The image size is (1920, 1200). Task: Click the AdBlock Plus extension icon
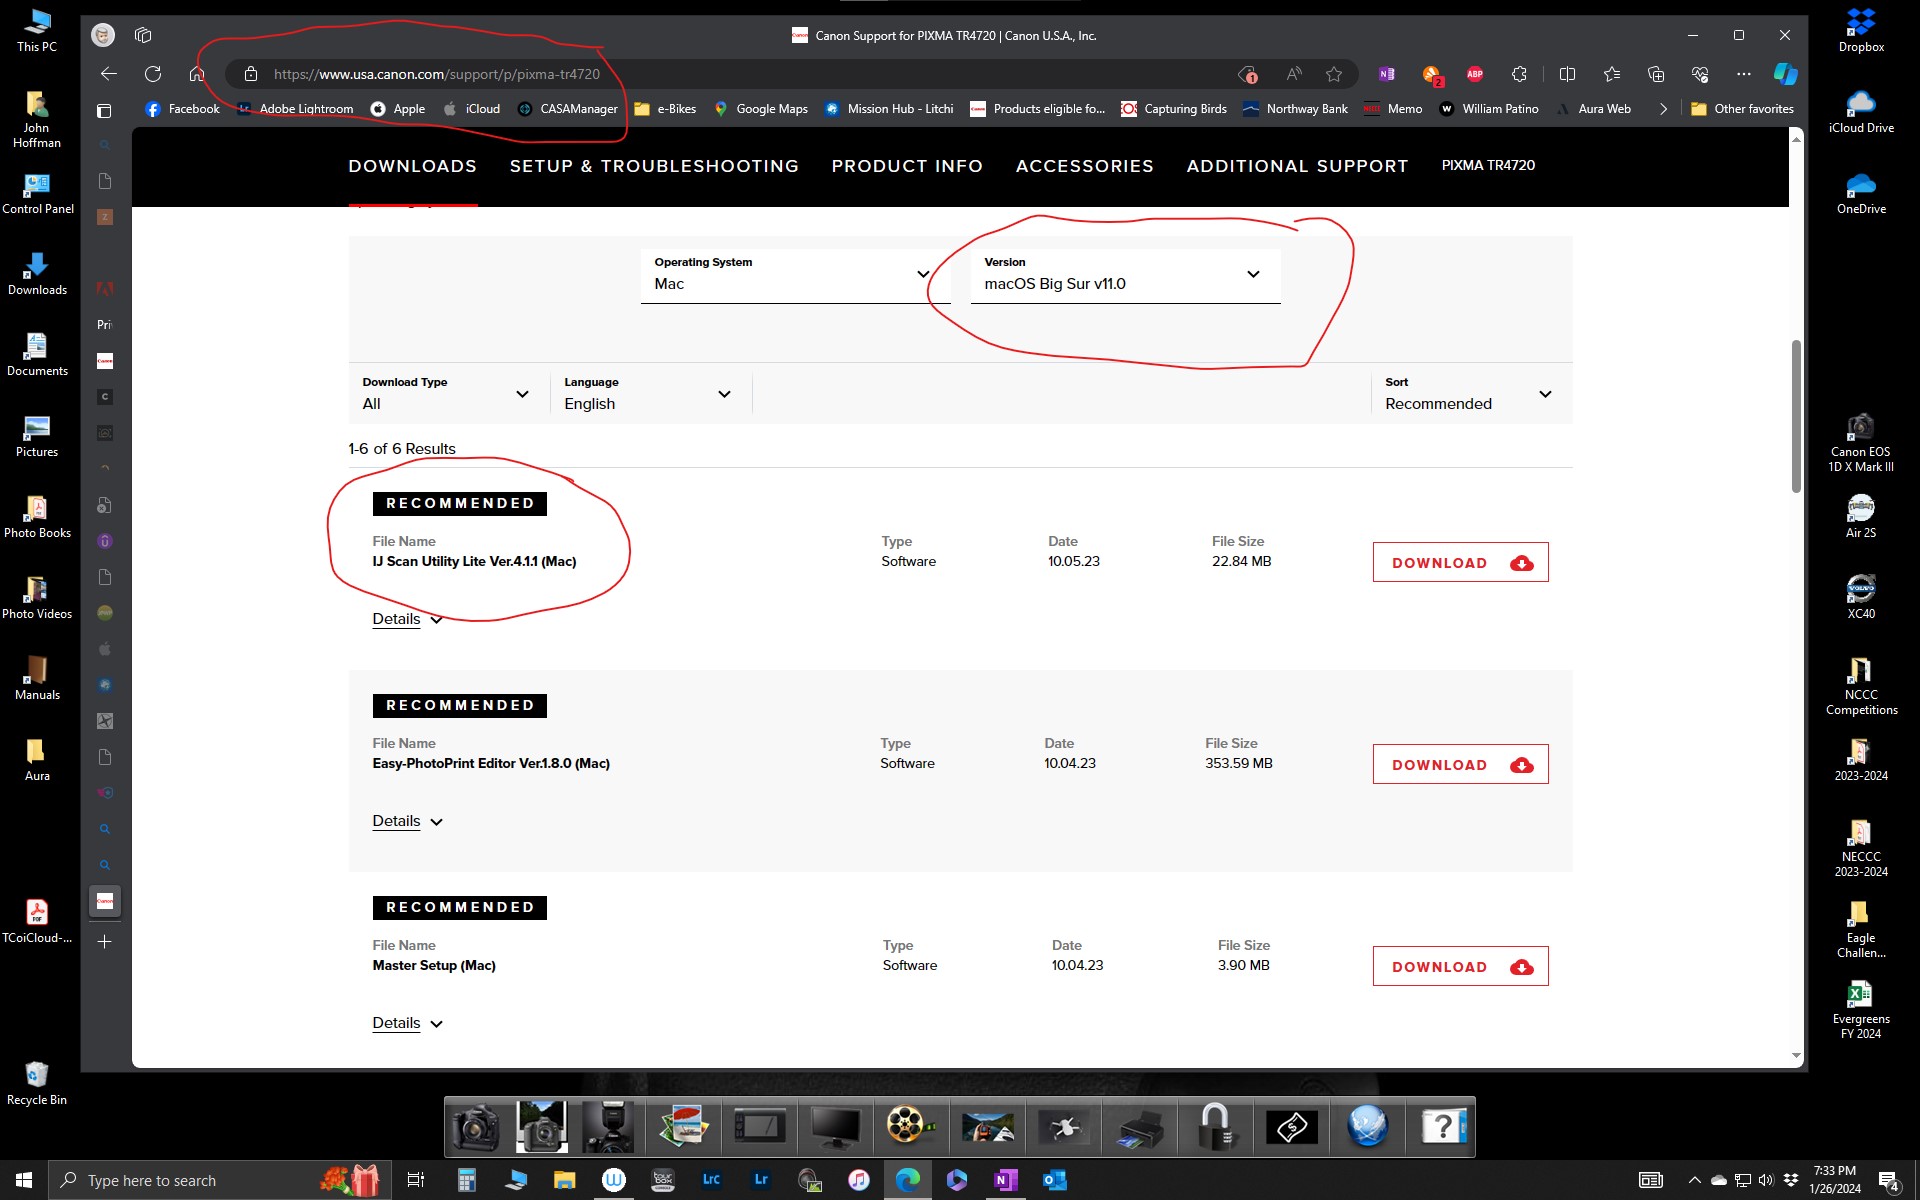pyautogui.click(x=1474, y=74)
